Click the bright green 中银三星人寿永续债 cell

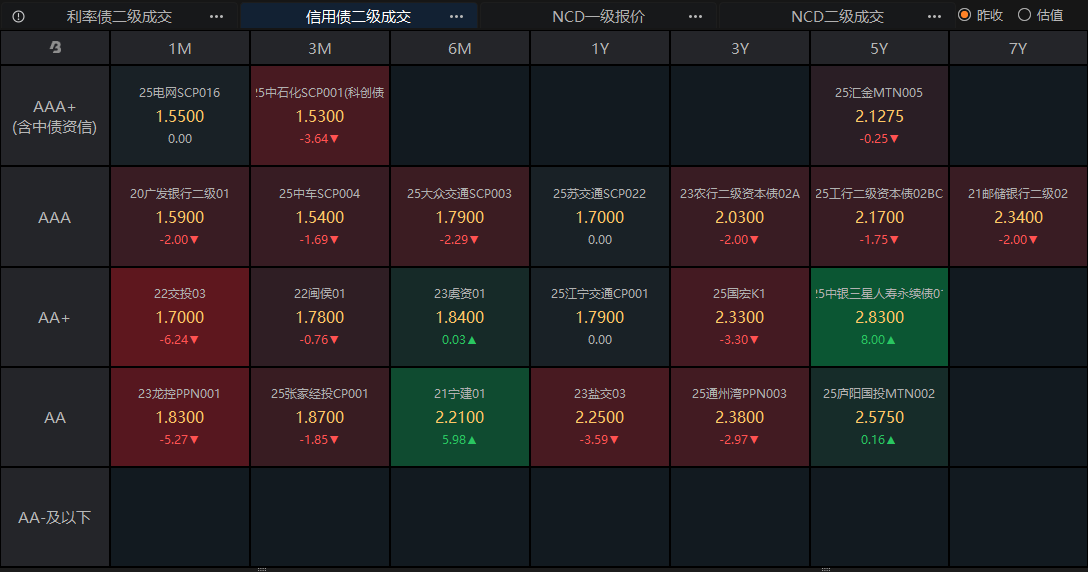[x=879, y=317]
